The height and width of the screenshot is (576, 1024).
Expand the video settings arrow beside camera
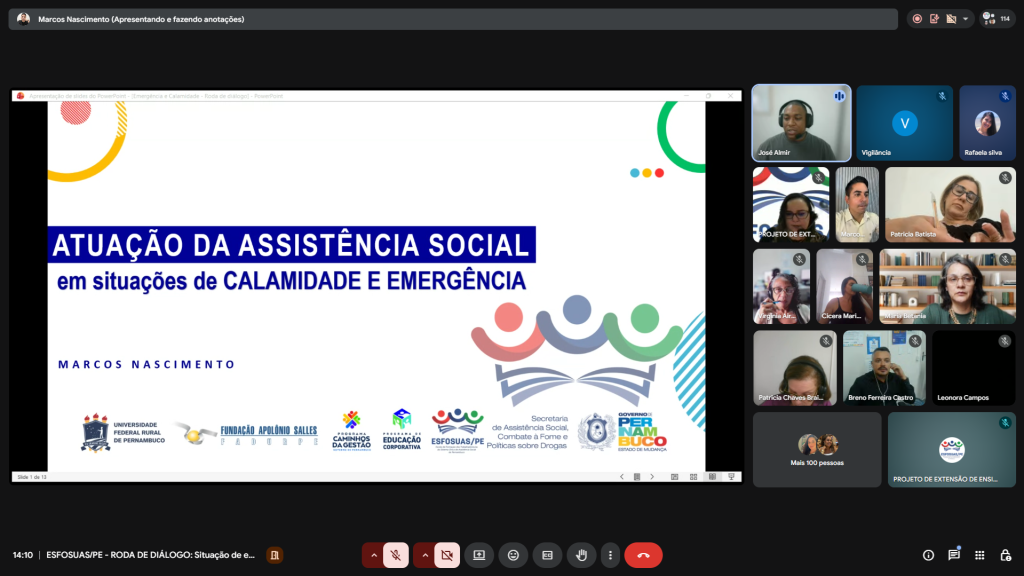425,555
